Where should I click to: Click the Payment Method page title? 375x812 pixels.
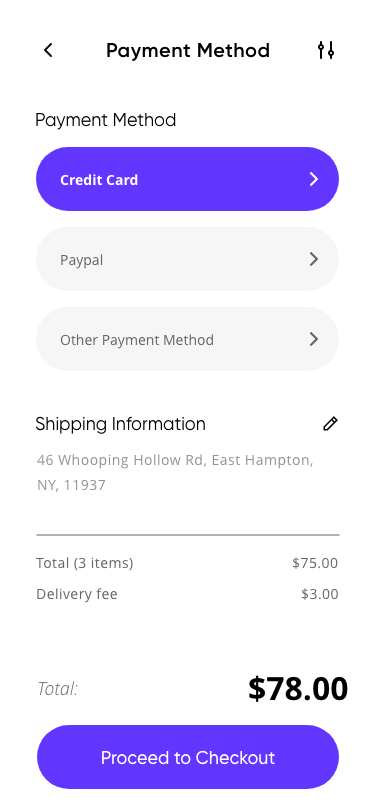coord(188,51)
